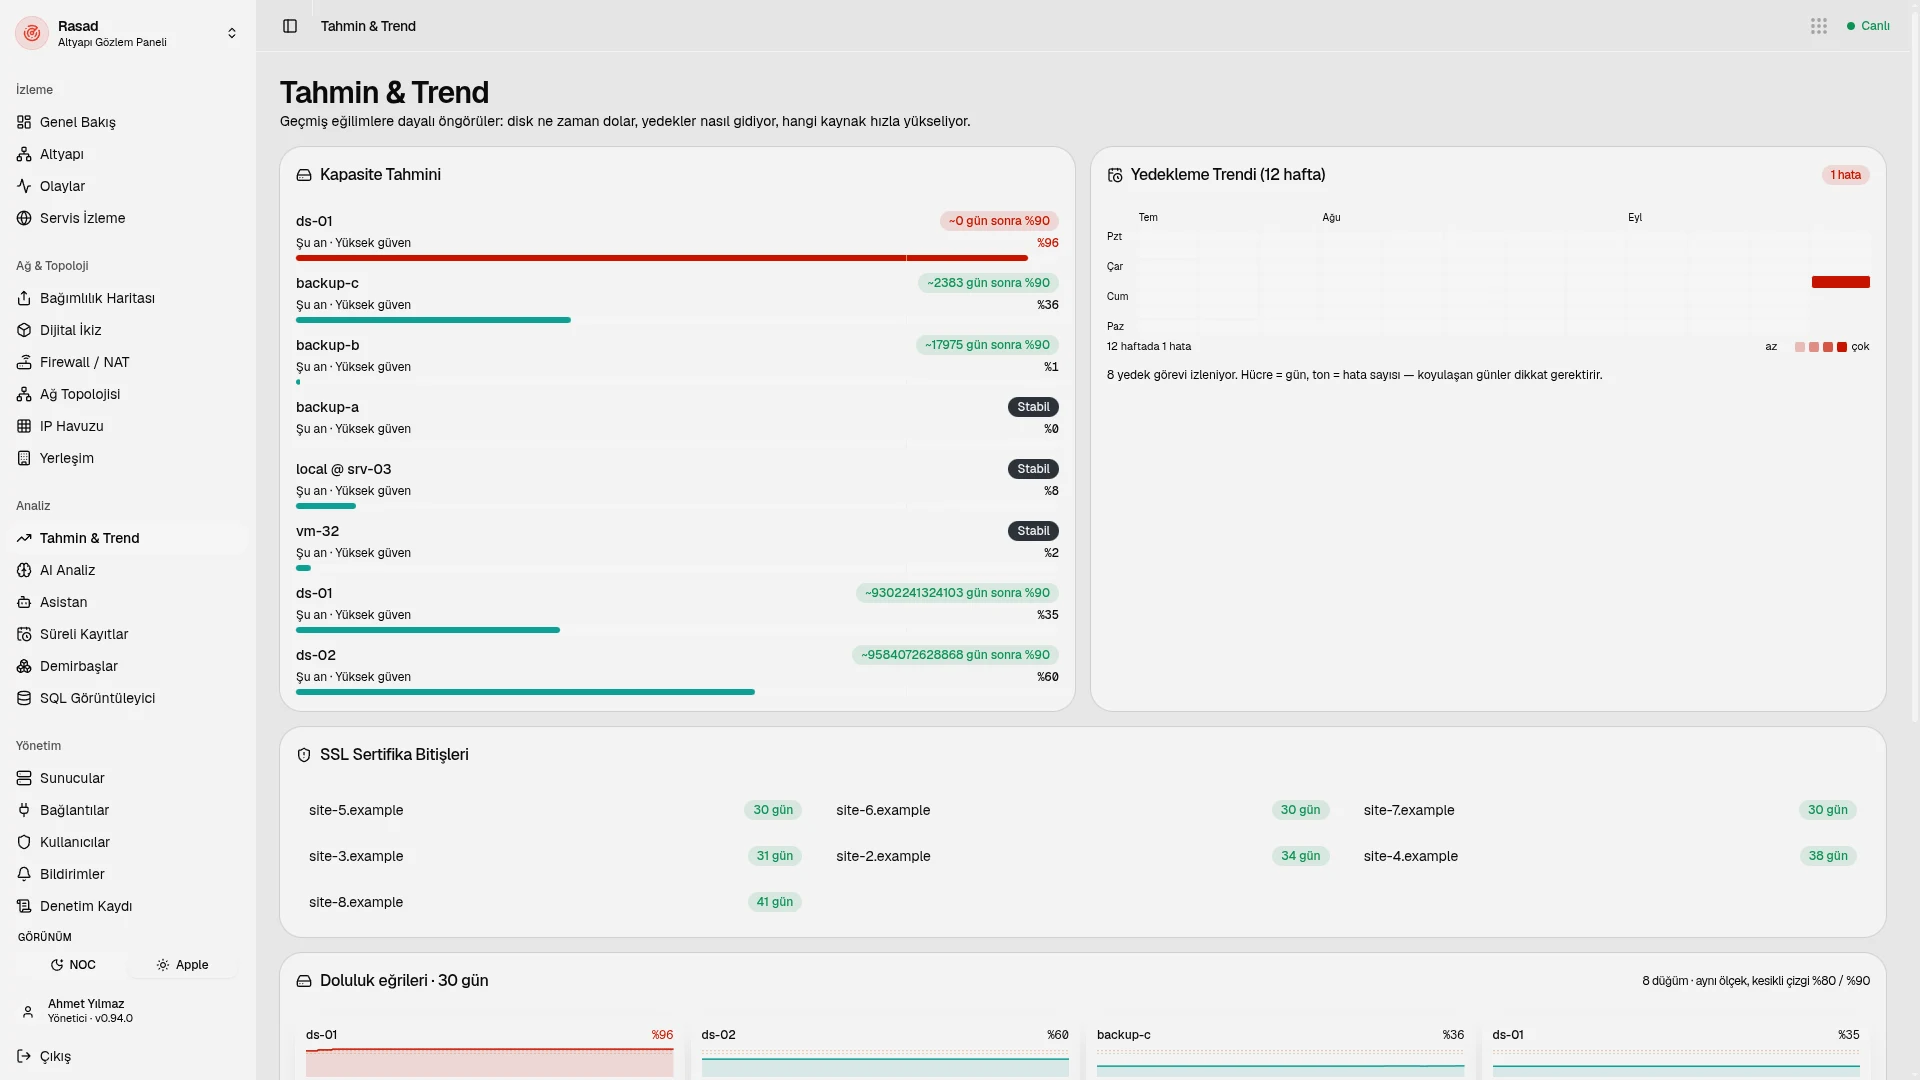Click the red backup failure heatmap cell
This screenshot has width=1920, height=1080.
[1840, 282]
